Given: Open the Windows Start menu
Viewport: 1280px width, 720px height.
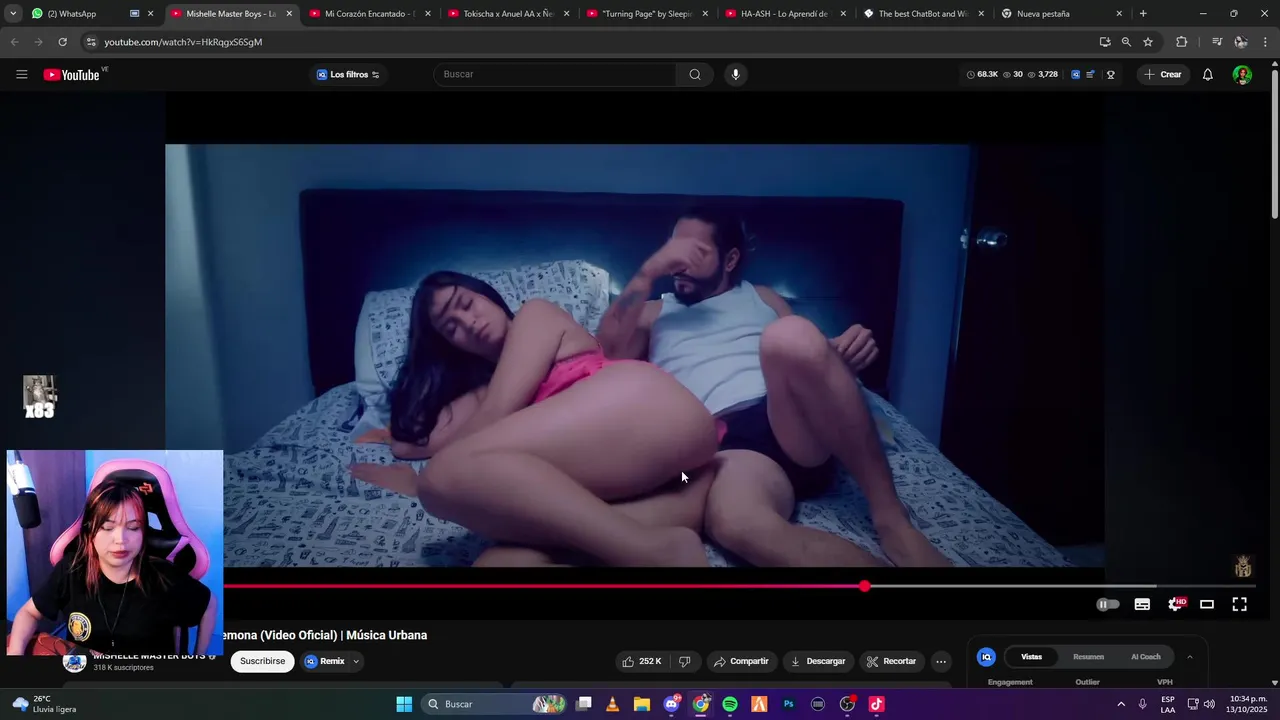Looking at the screenshot, I should point(404,704).
